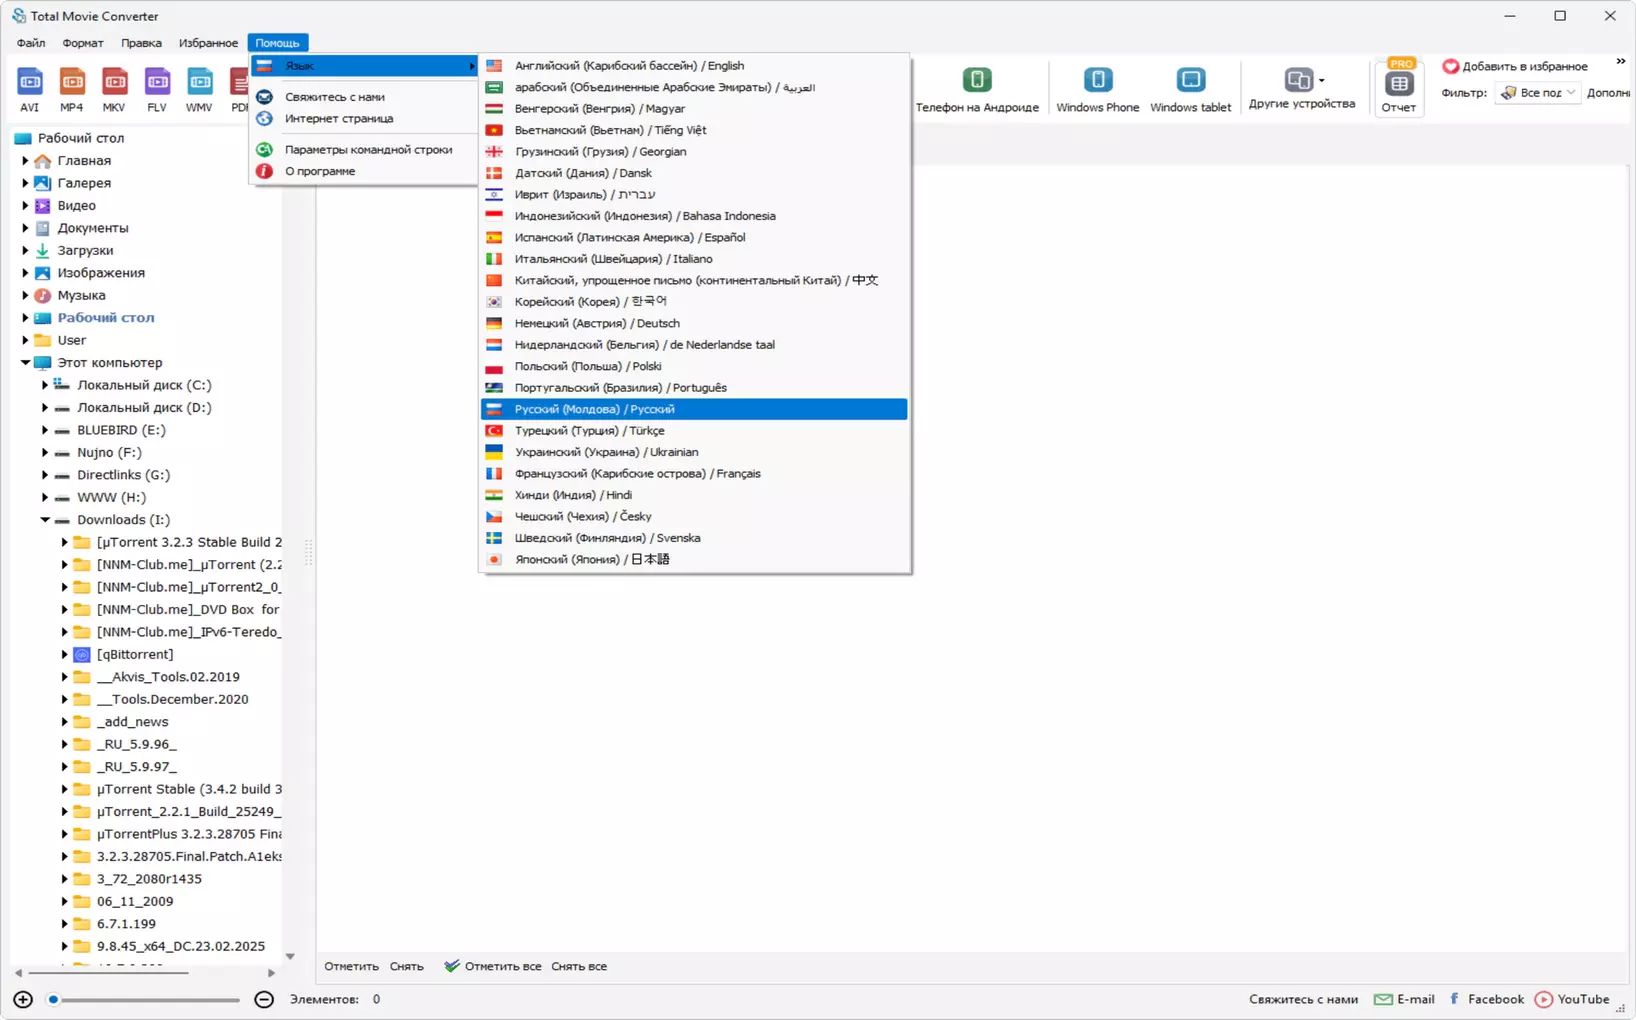Collapse the Этот компьютер node
Viewport: 1636px width, 1020px height.
25,363
